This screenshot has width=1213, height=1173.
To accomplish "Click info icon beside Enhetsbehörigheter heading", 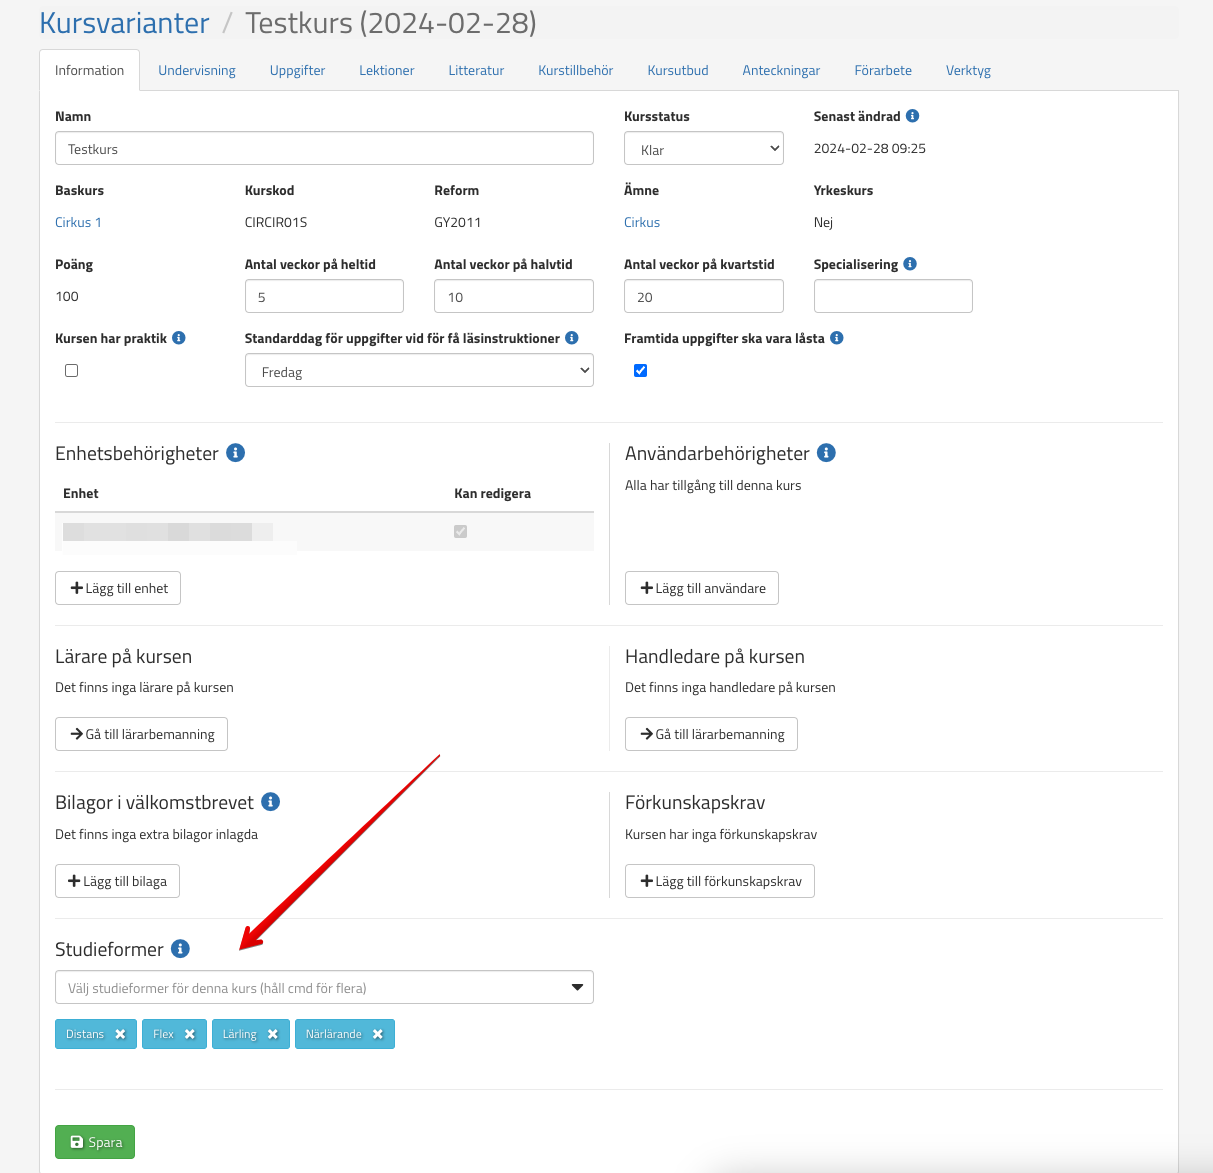I will (x=236, y=453).
